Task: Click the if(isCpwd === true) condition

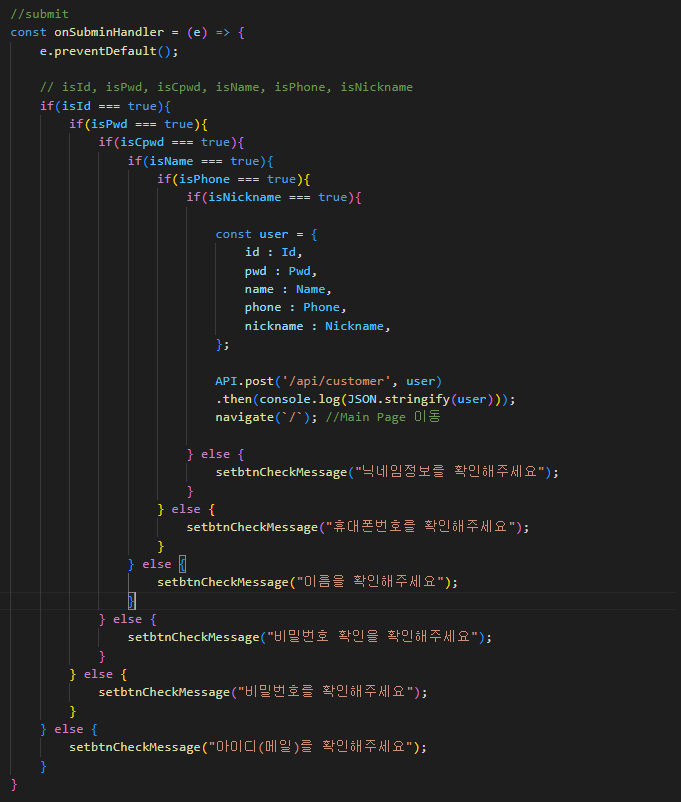Action: pyautogui.click(x=171, y=142)
